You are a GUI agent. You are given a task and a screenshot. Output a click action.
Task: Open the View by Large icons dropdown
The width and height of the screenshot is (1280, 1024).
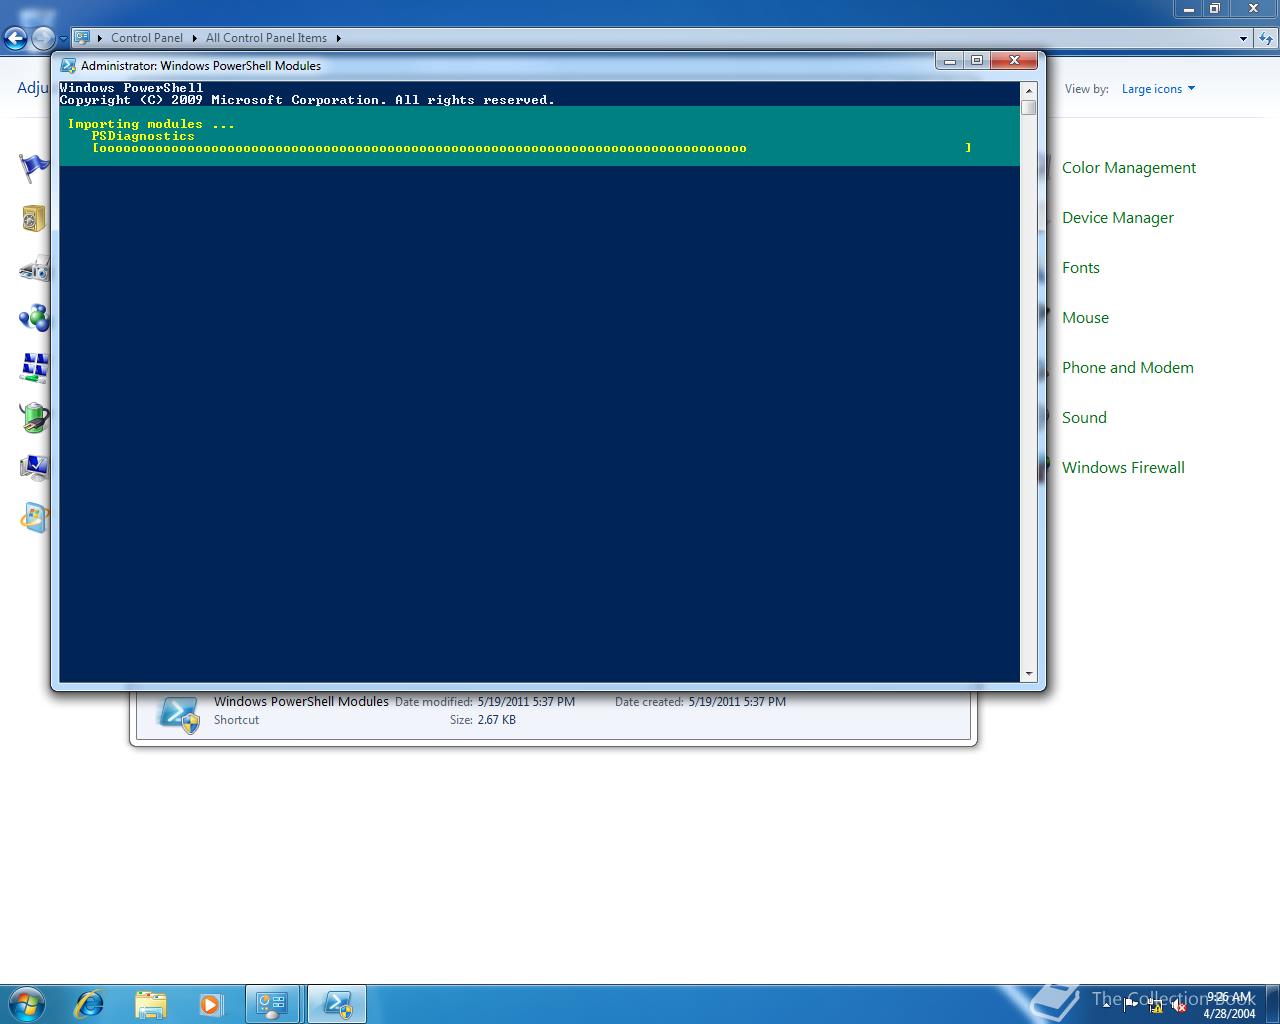click(1158, 89)
